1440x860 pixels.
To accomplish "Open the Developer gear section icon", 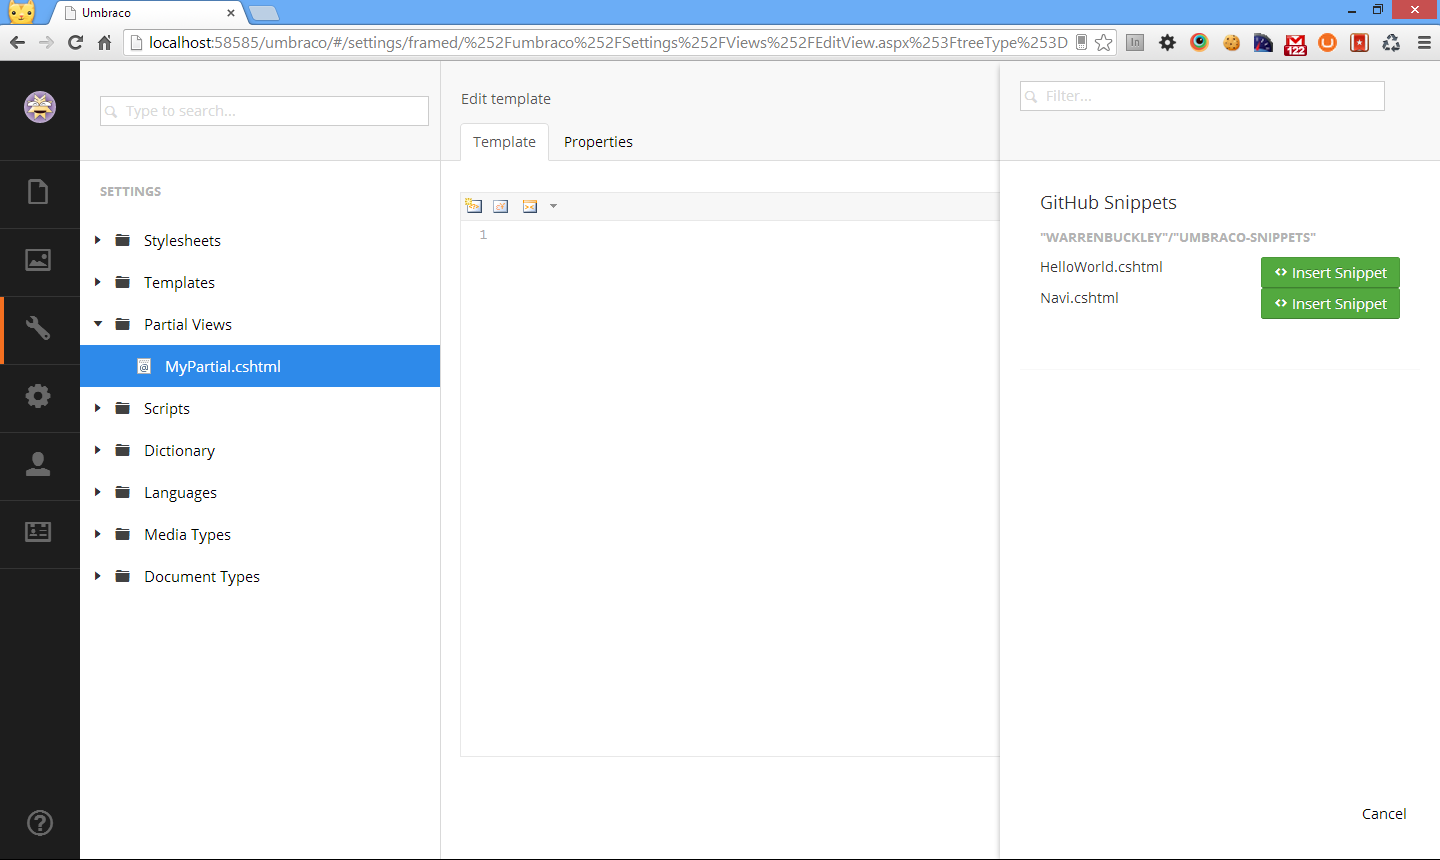I will pos(38,396).
